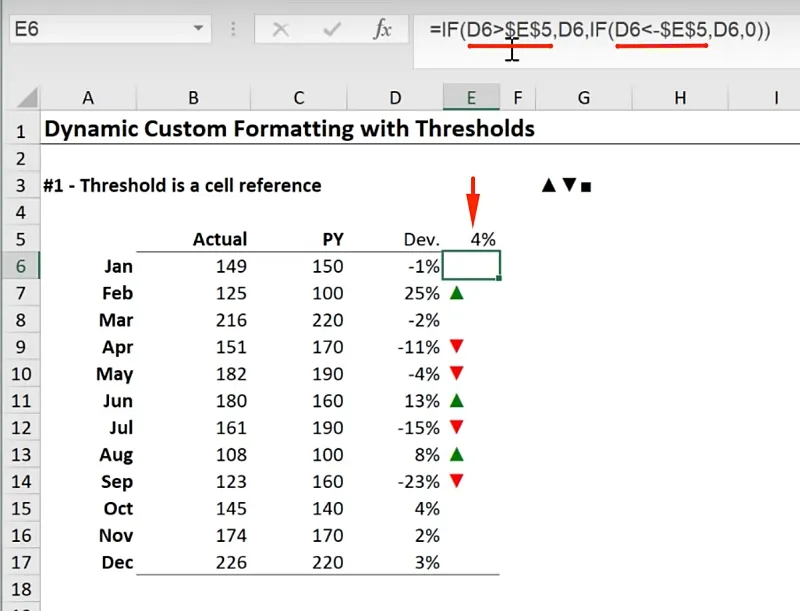The height and width of the screenshot is (611, 800).
Task: Select the green up arrow in Aug row
Action: 457,454
